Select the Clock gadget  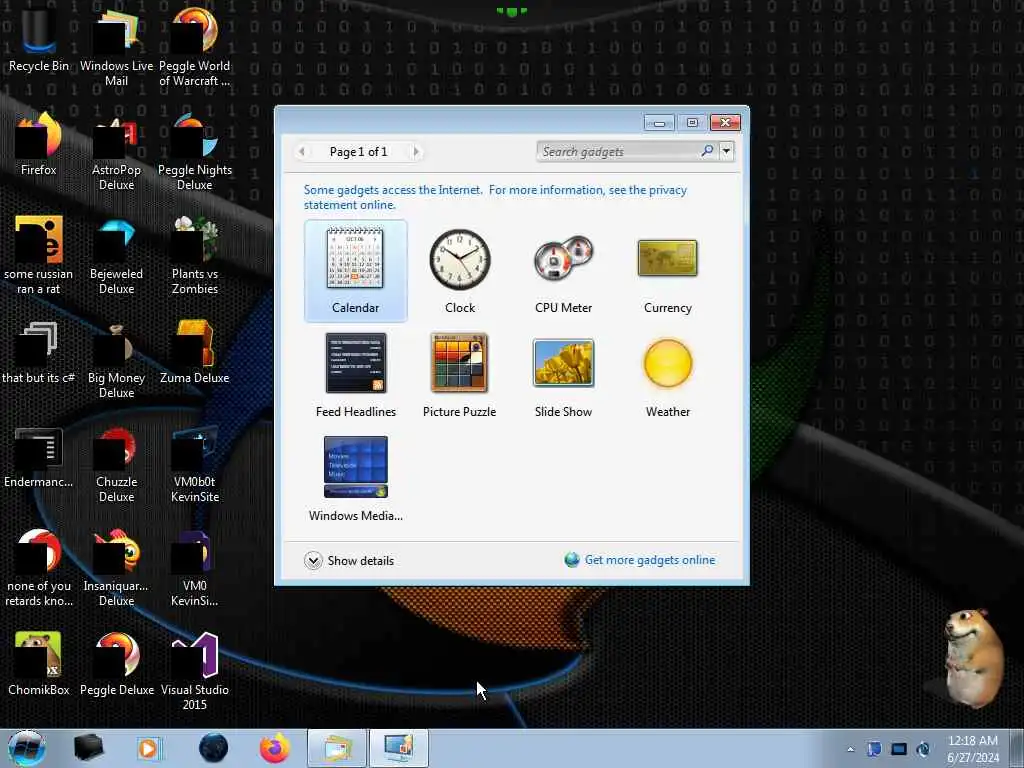[460, 270]
